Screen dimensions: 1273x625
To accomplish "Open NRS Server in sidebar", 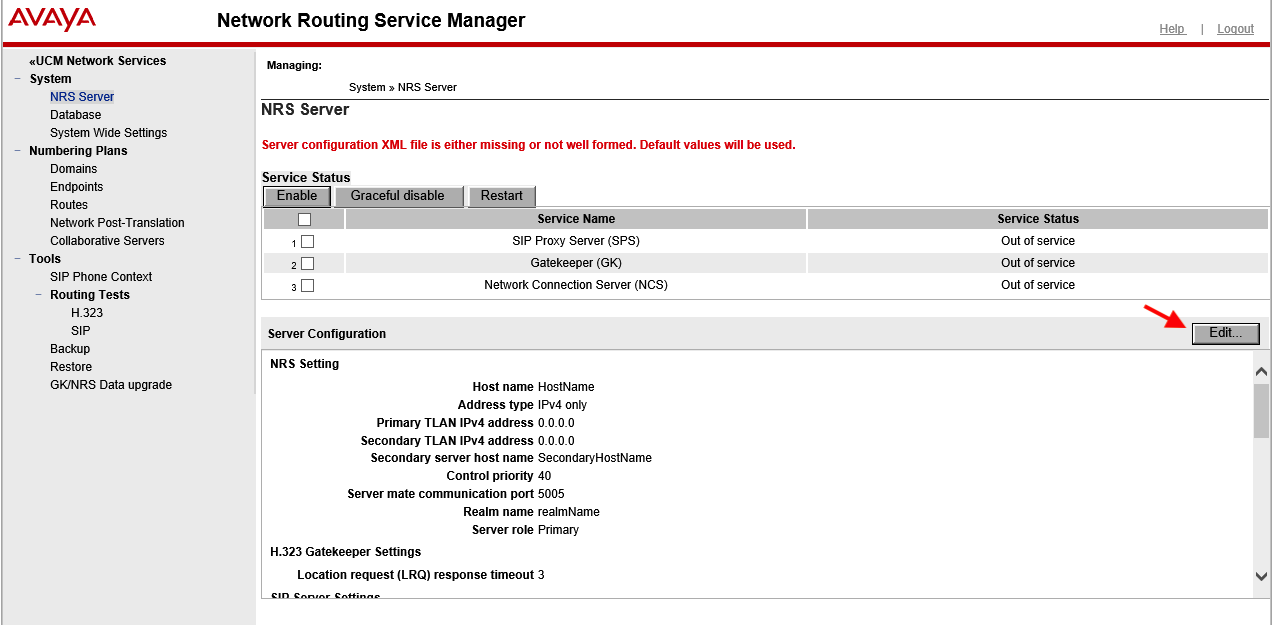I will click(82, 97).
